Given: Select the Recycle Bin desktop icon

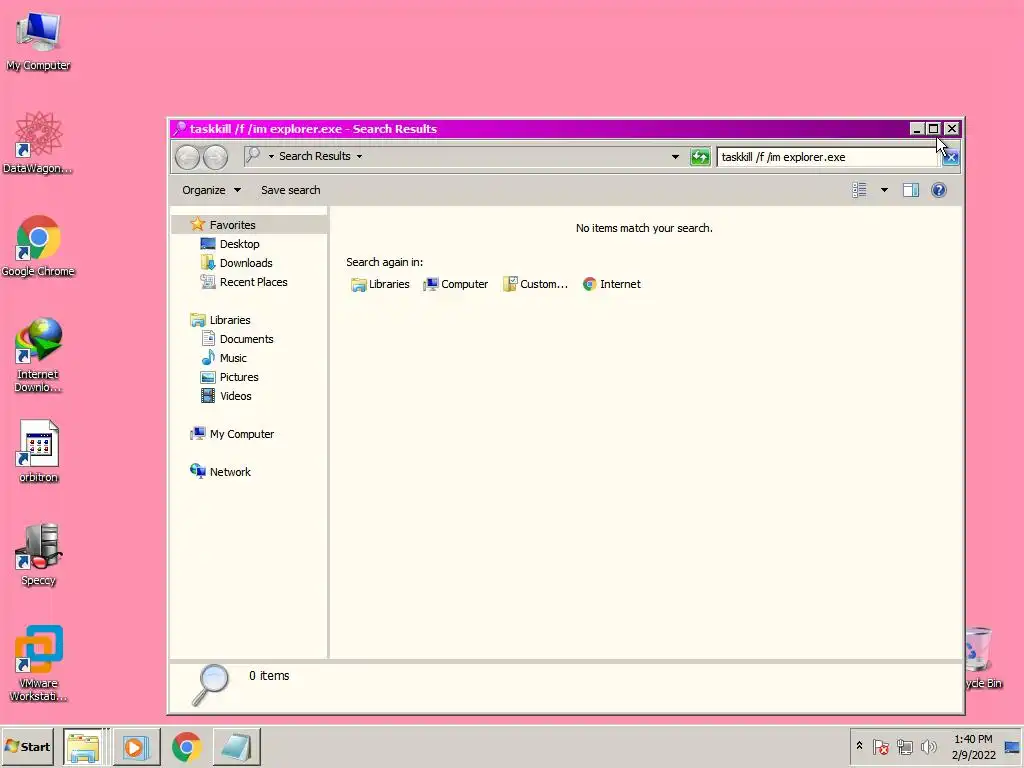Looking at the screenshot, I should 982,658.
